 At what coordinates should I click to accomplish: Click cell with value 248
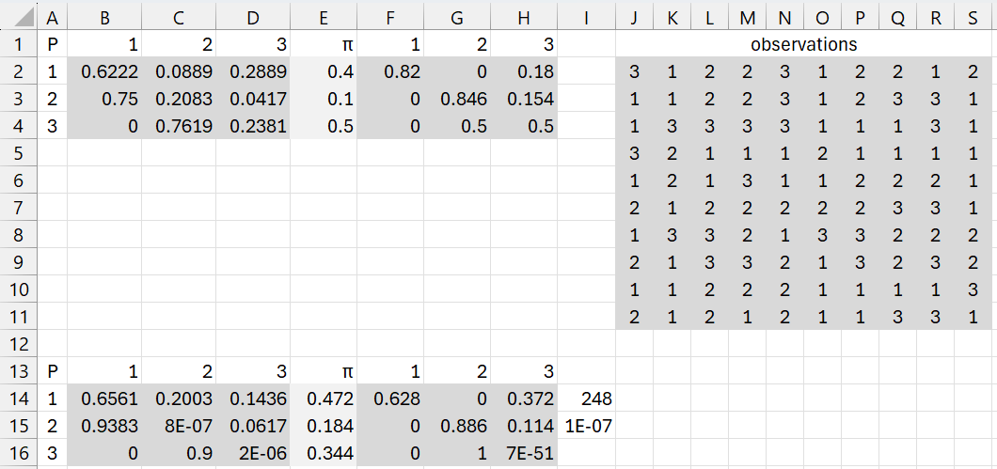(586, 398)
